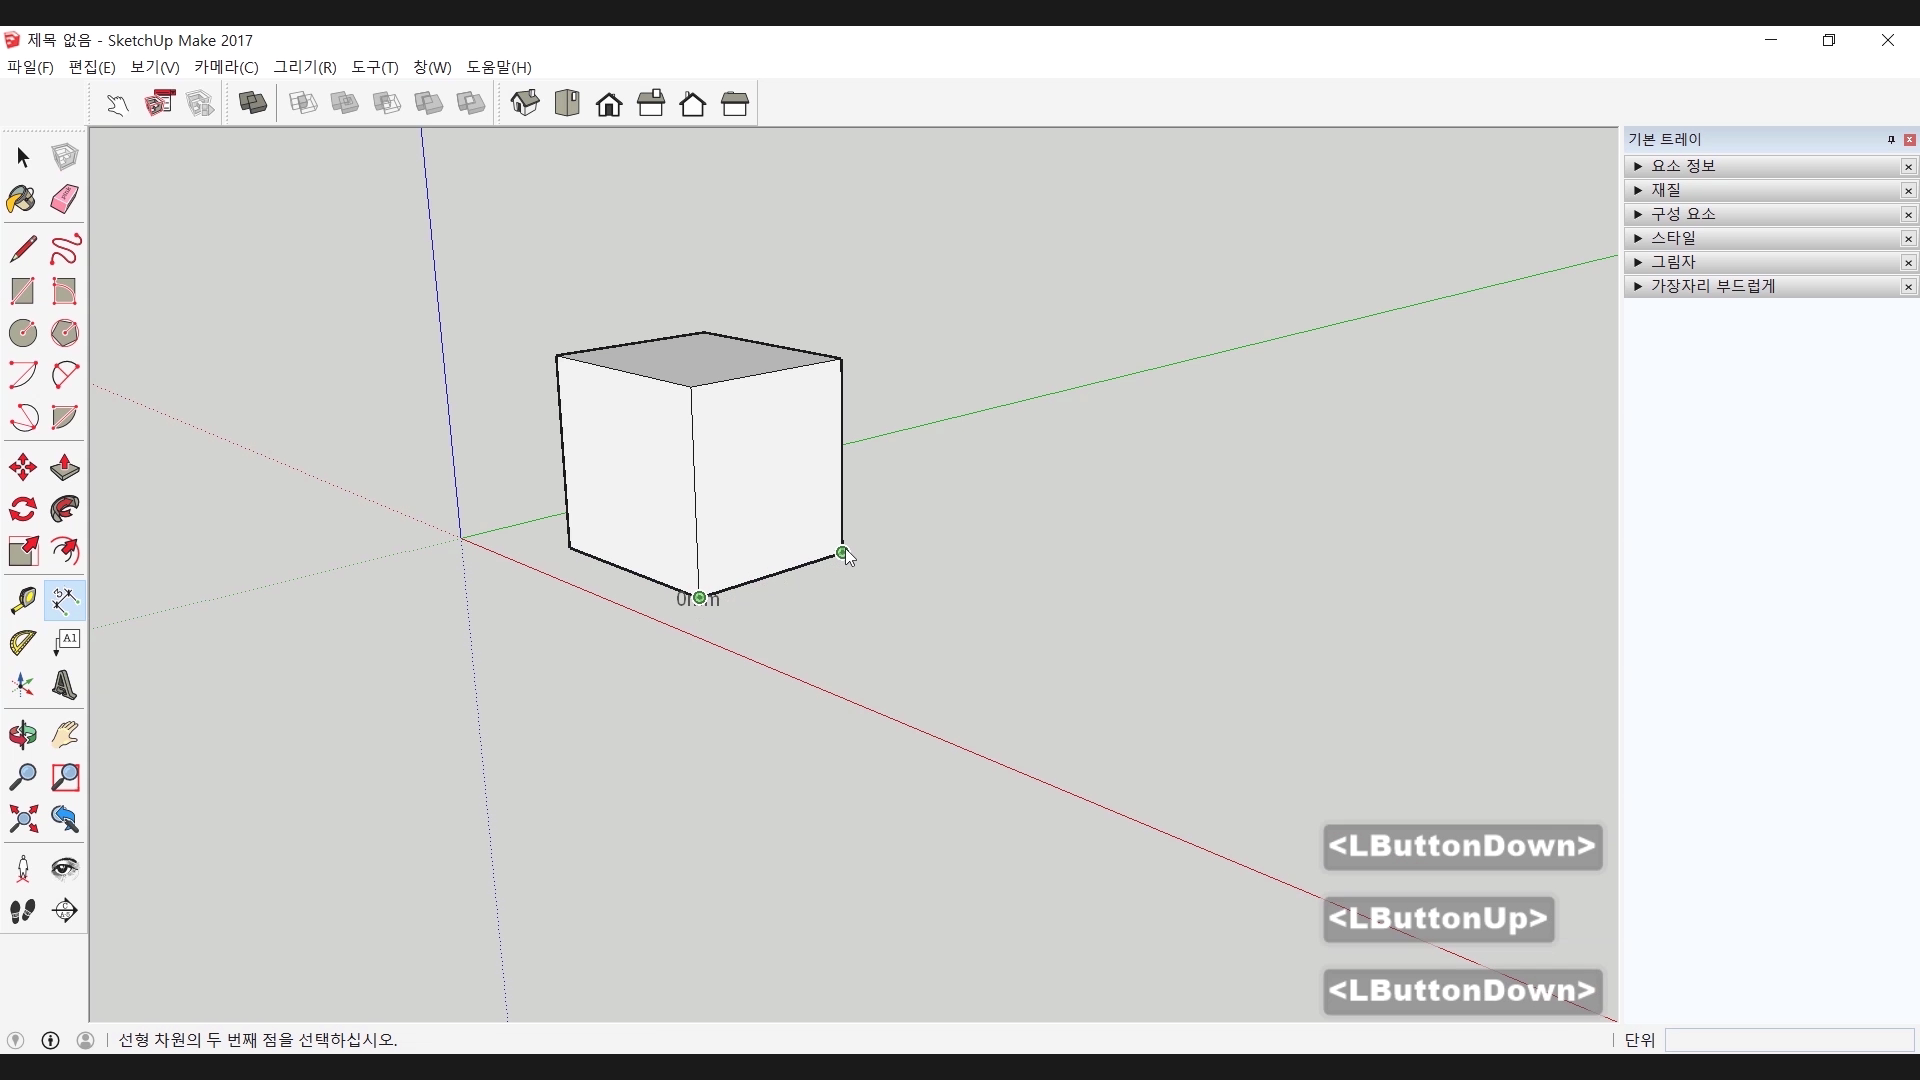Pin the 기본 트레이 tray
The height and width of the screenshot is (1080, 1920).
1891,140
